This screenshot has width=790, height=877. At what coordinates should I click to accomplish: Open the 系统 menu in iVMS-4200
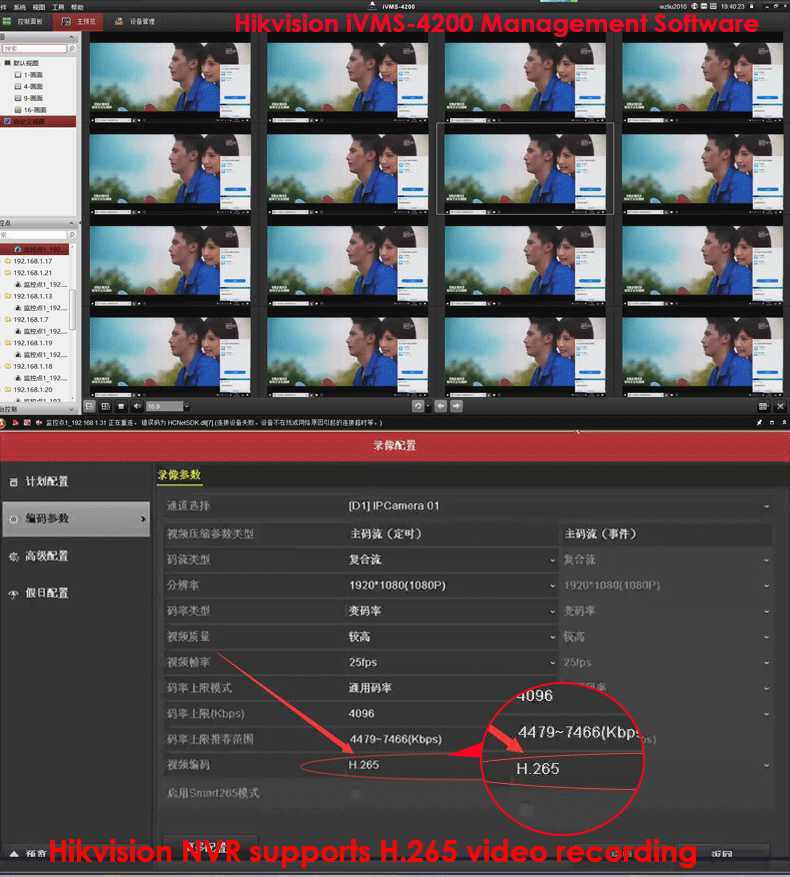20,7
